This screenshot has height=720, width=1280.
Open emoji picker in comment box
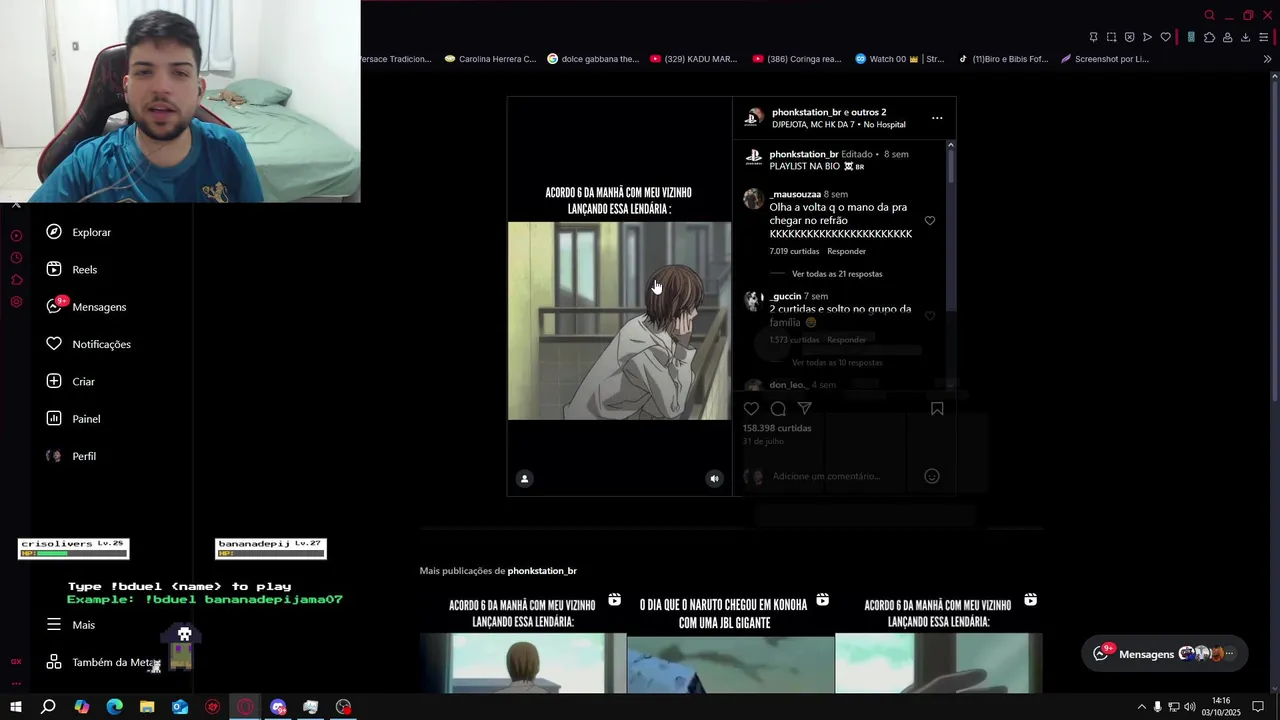click(x=931, y=476)
